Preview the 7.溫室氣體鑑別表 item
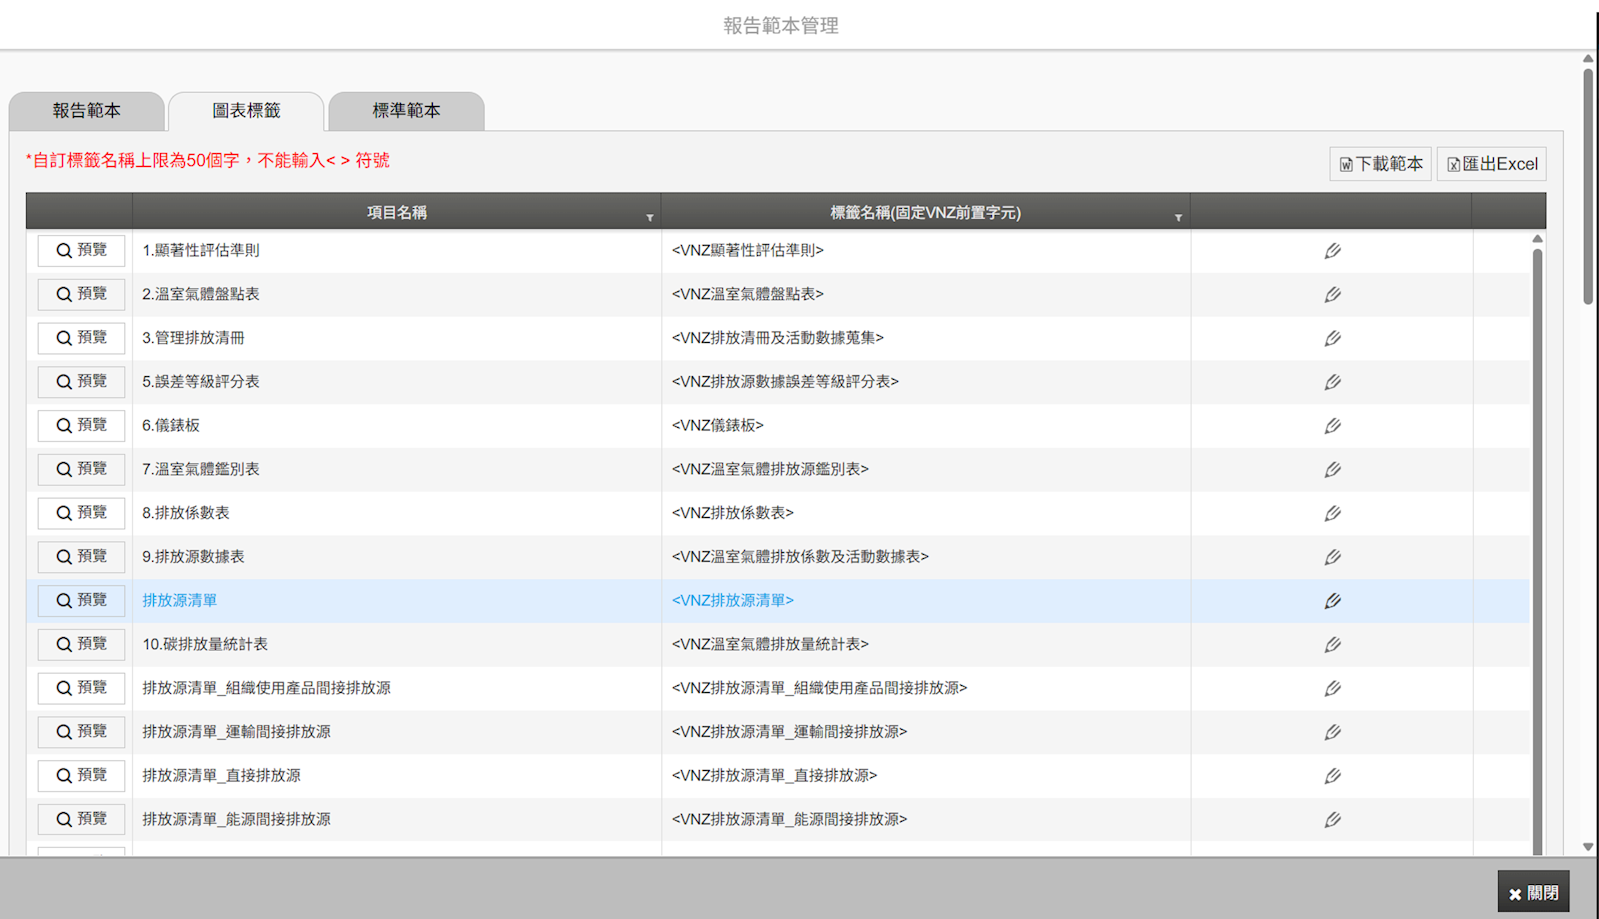1599x919 pixels. tap(81, 469)
